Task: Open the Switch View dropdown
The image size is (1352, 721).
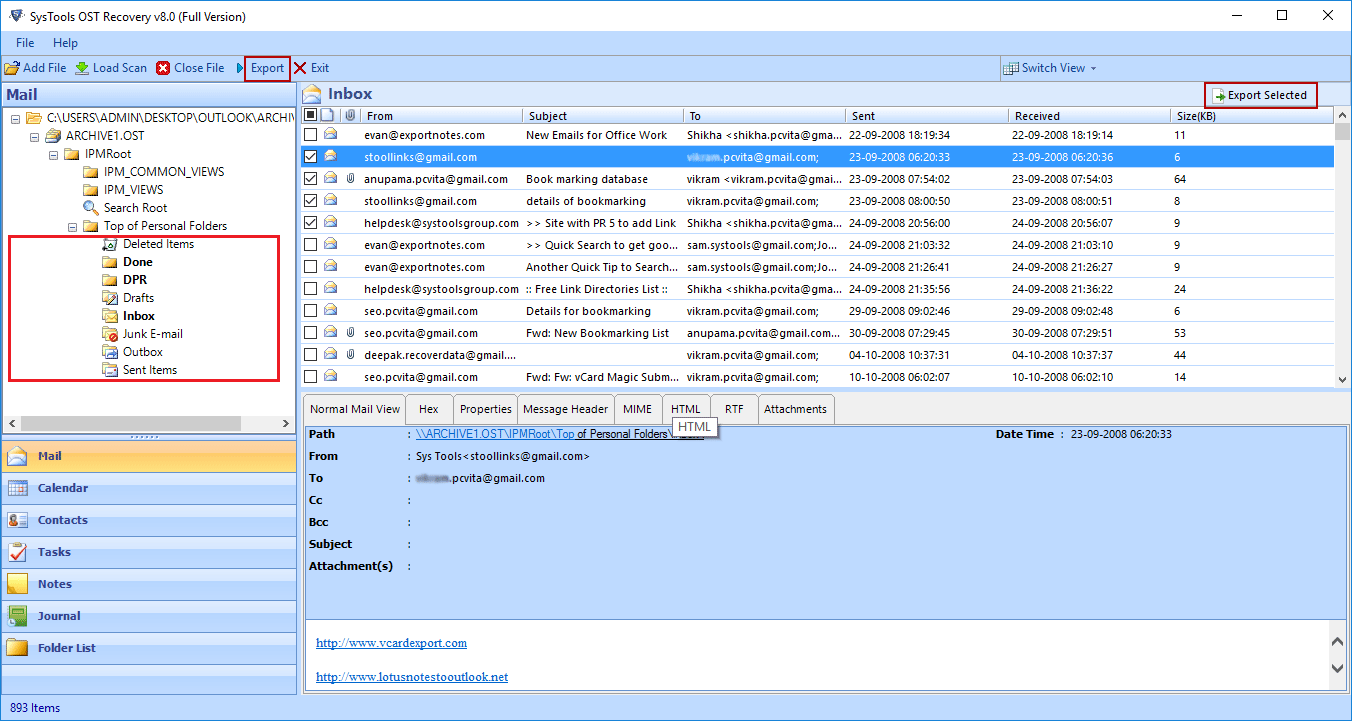Action: click(1050, 68)
